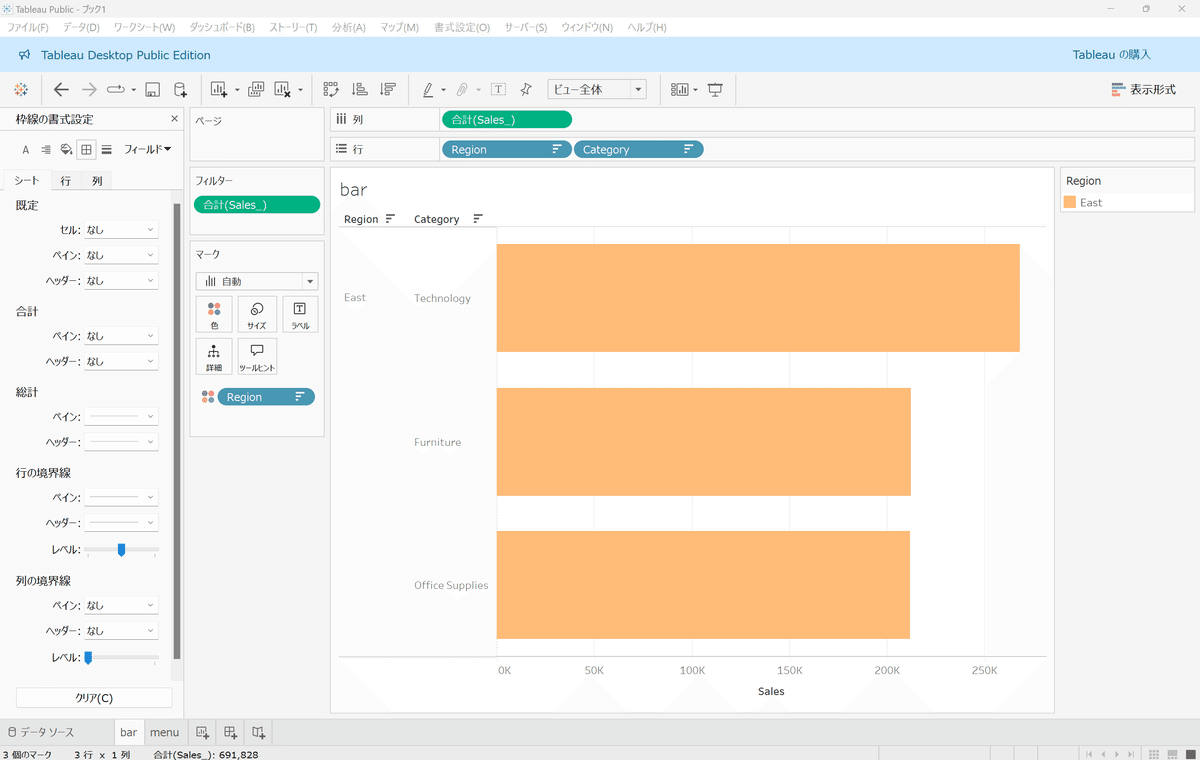This screenshot has width=1200, height=760.
Task: Open the Label mark card
Action: [x=300, y=314]
